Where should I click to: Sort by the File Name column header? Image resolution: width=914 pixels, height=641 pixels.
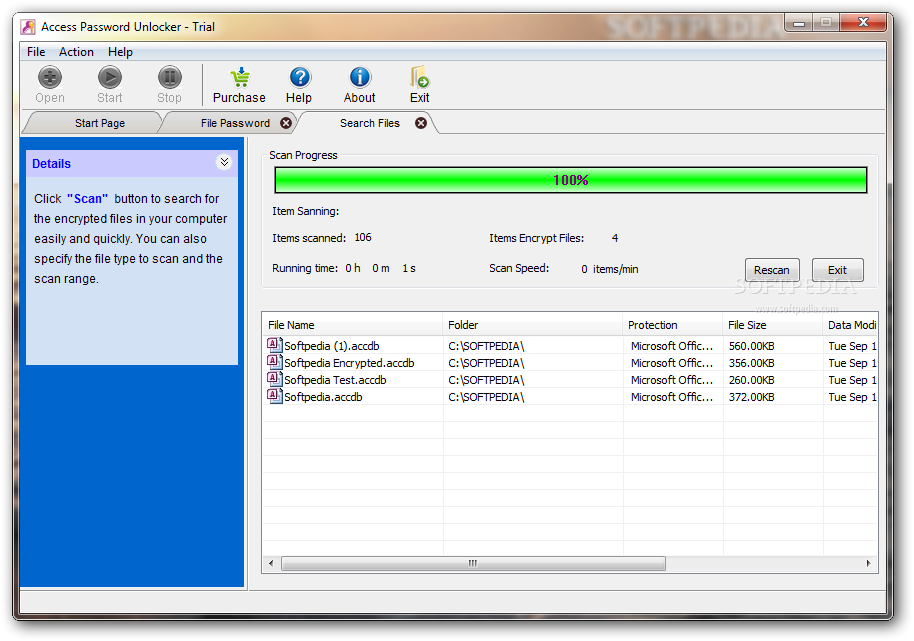353,325
